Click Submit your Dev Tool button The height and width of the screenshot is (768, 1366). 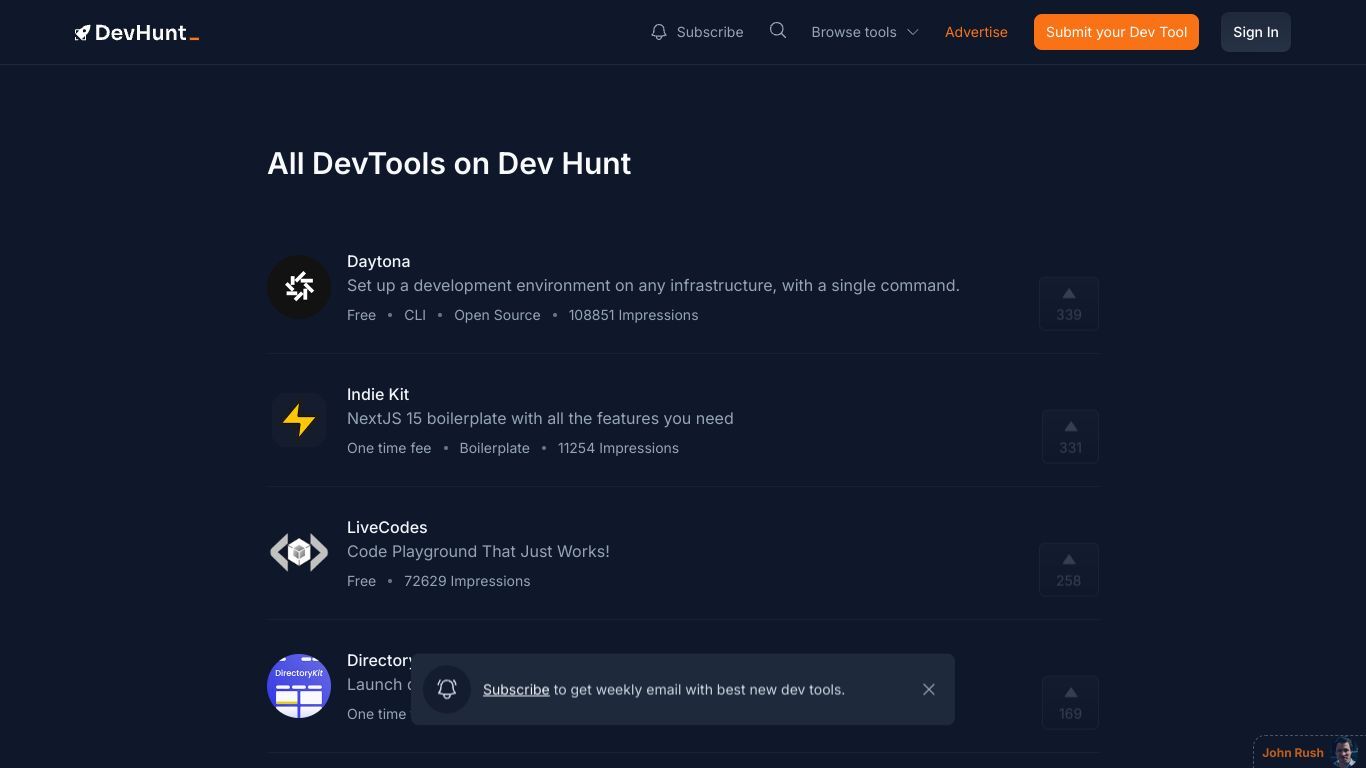(1116, 32)
